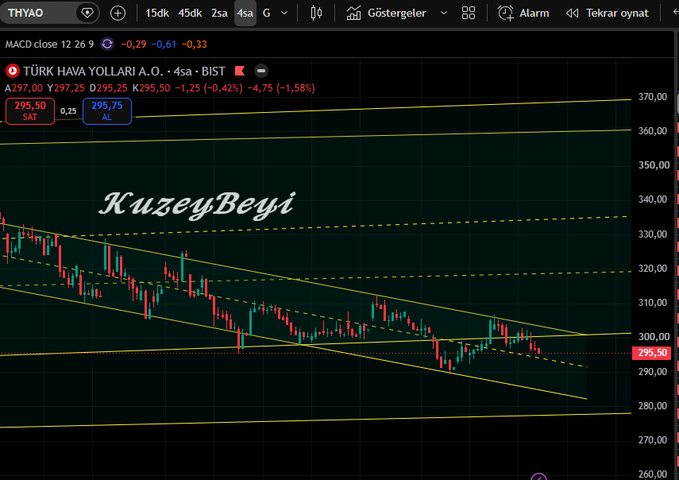Screen dimensions: 679x480
Task: Click the open price A297,00
Action: tap(23, 88)
